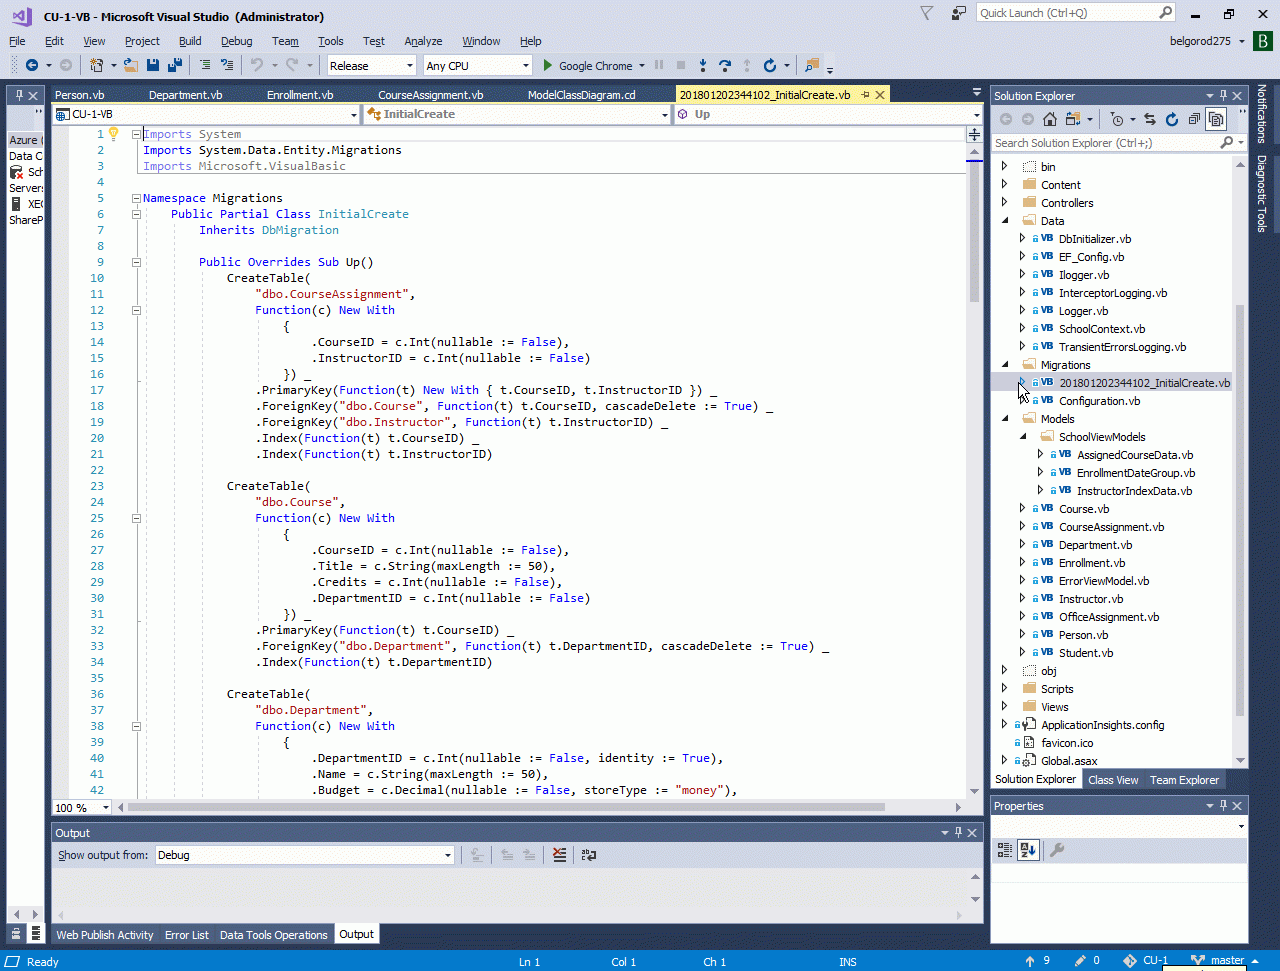Click the Home icon in Solution Explorer

(1049, 119)
